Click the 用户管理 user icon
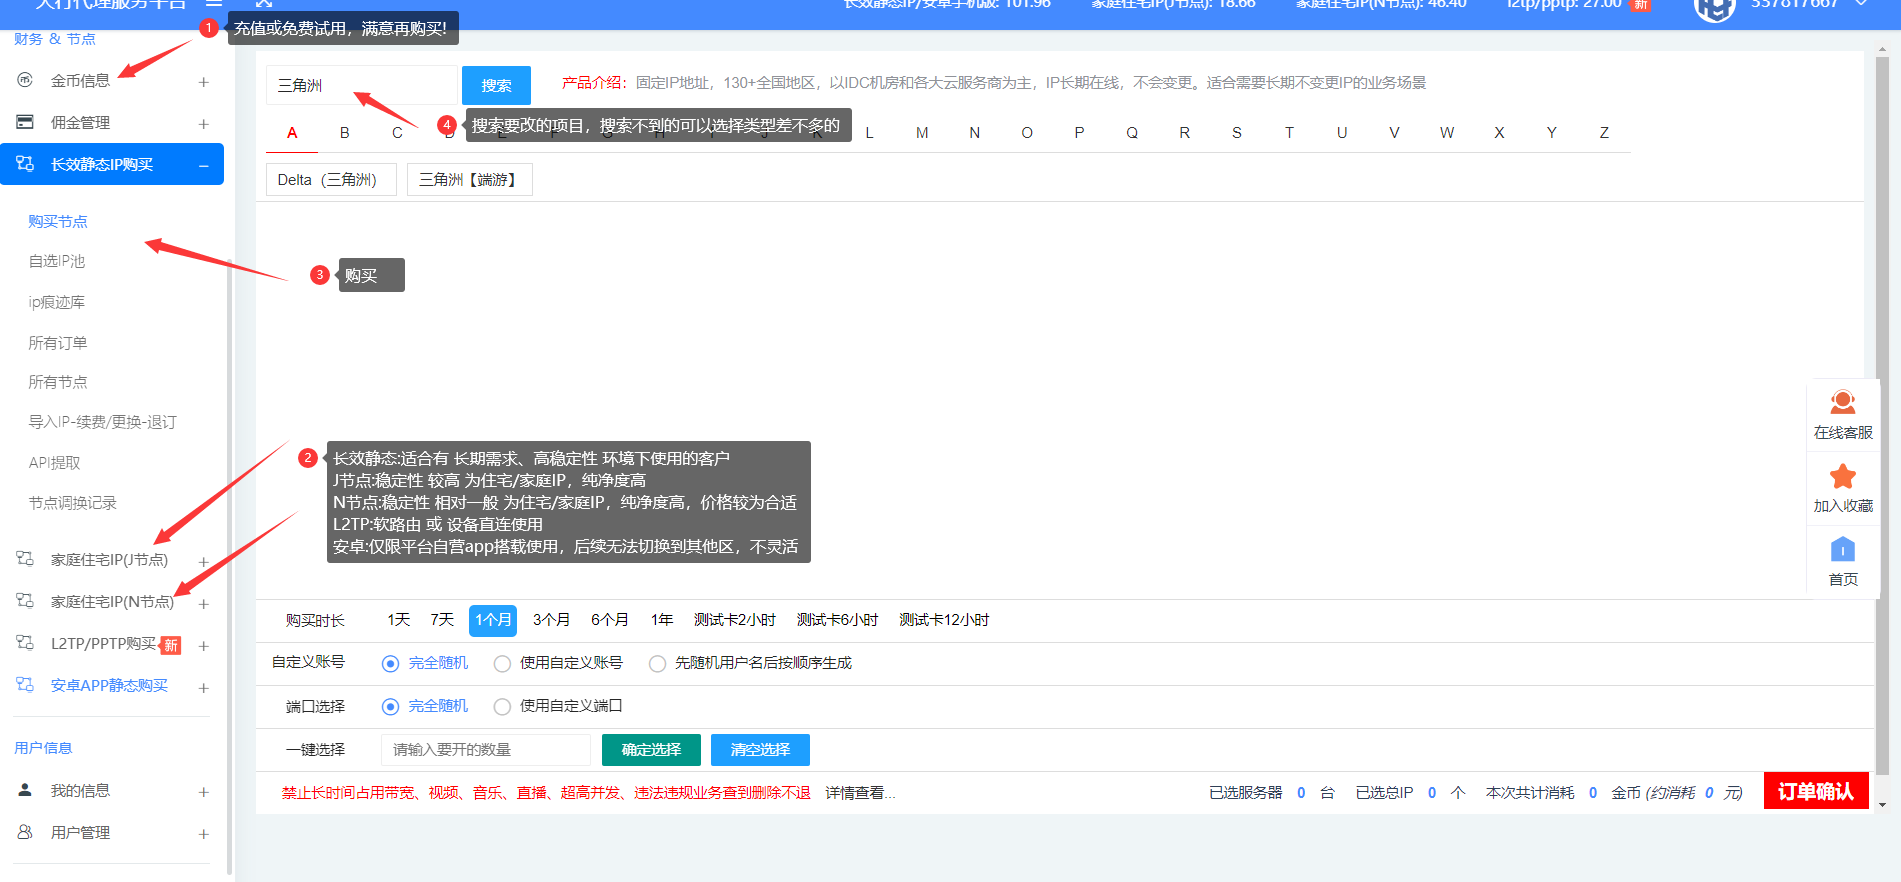 coord(25,832)
